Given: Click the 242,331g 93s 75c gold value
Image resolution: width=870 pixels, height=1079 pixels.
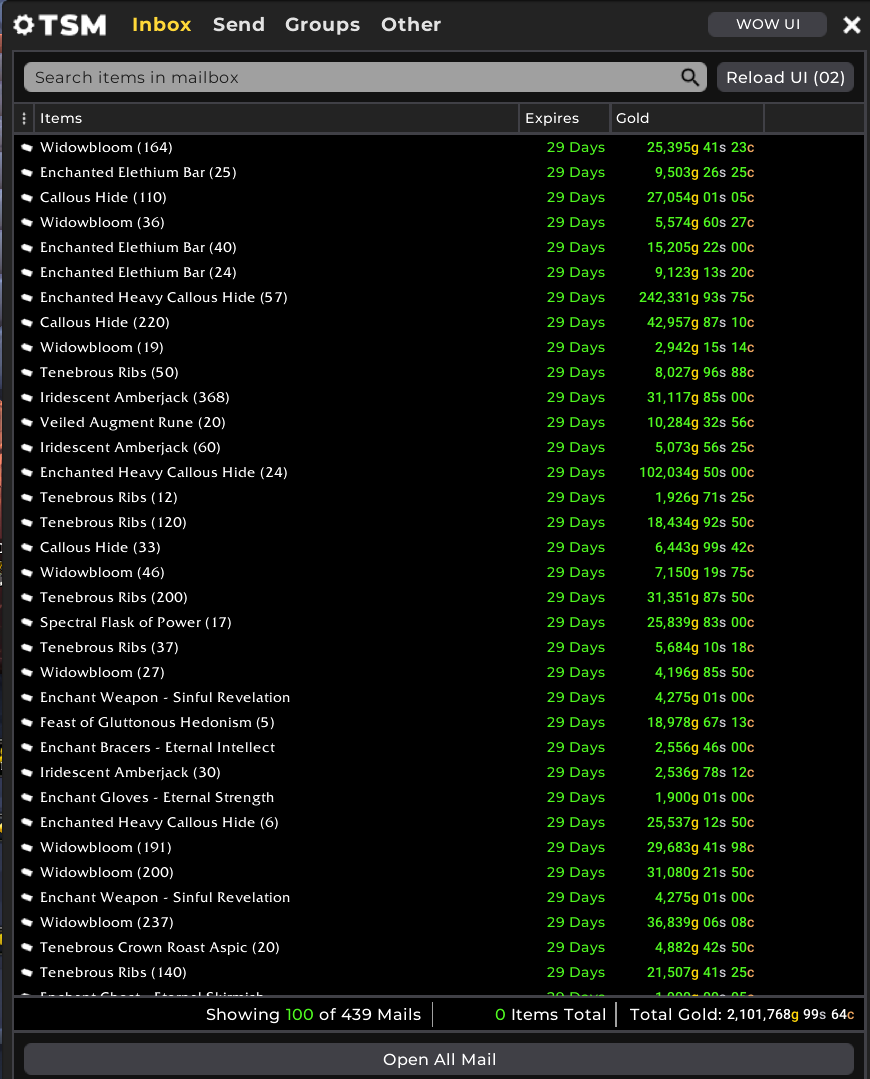Looking at the screenshot, I should (x=697, y=297).
